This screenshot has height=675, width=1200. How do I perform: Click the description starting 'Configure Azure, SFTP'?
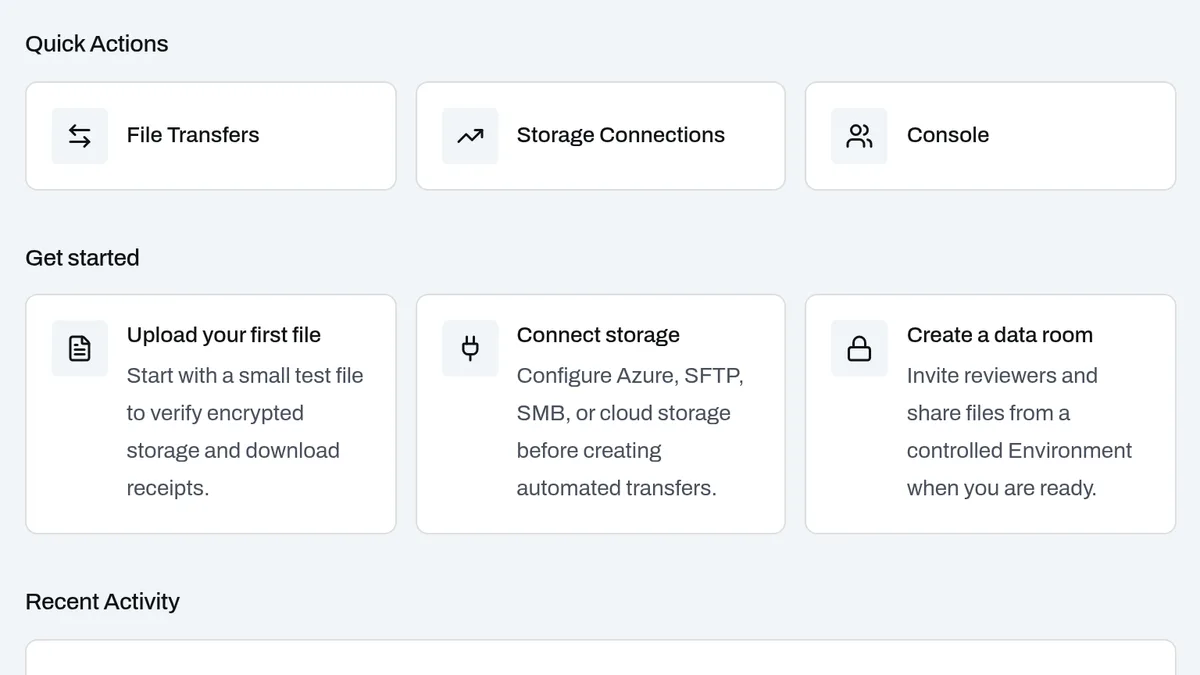point(630,432)
